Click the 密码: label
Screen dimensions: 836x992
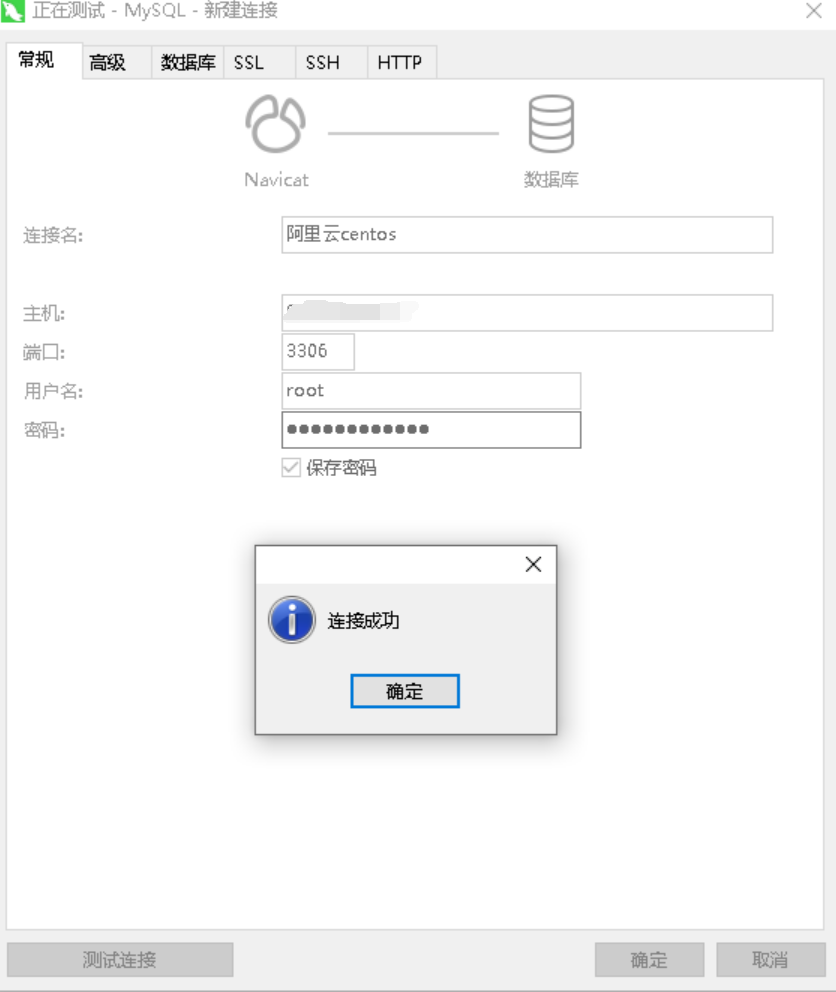click(44, 430)
